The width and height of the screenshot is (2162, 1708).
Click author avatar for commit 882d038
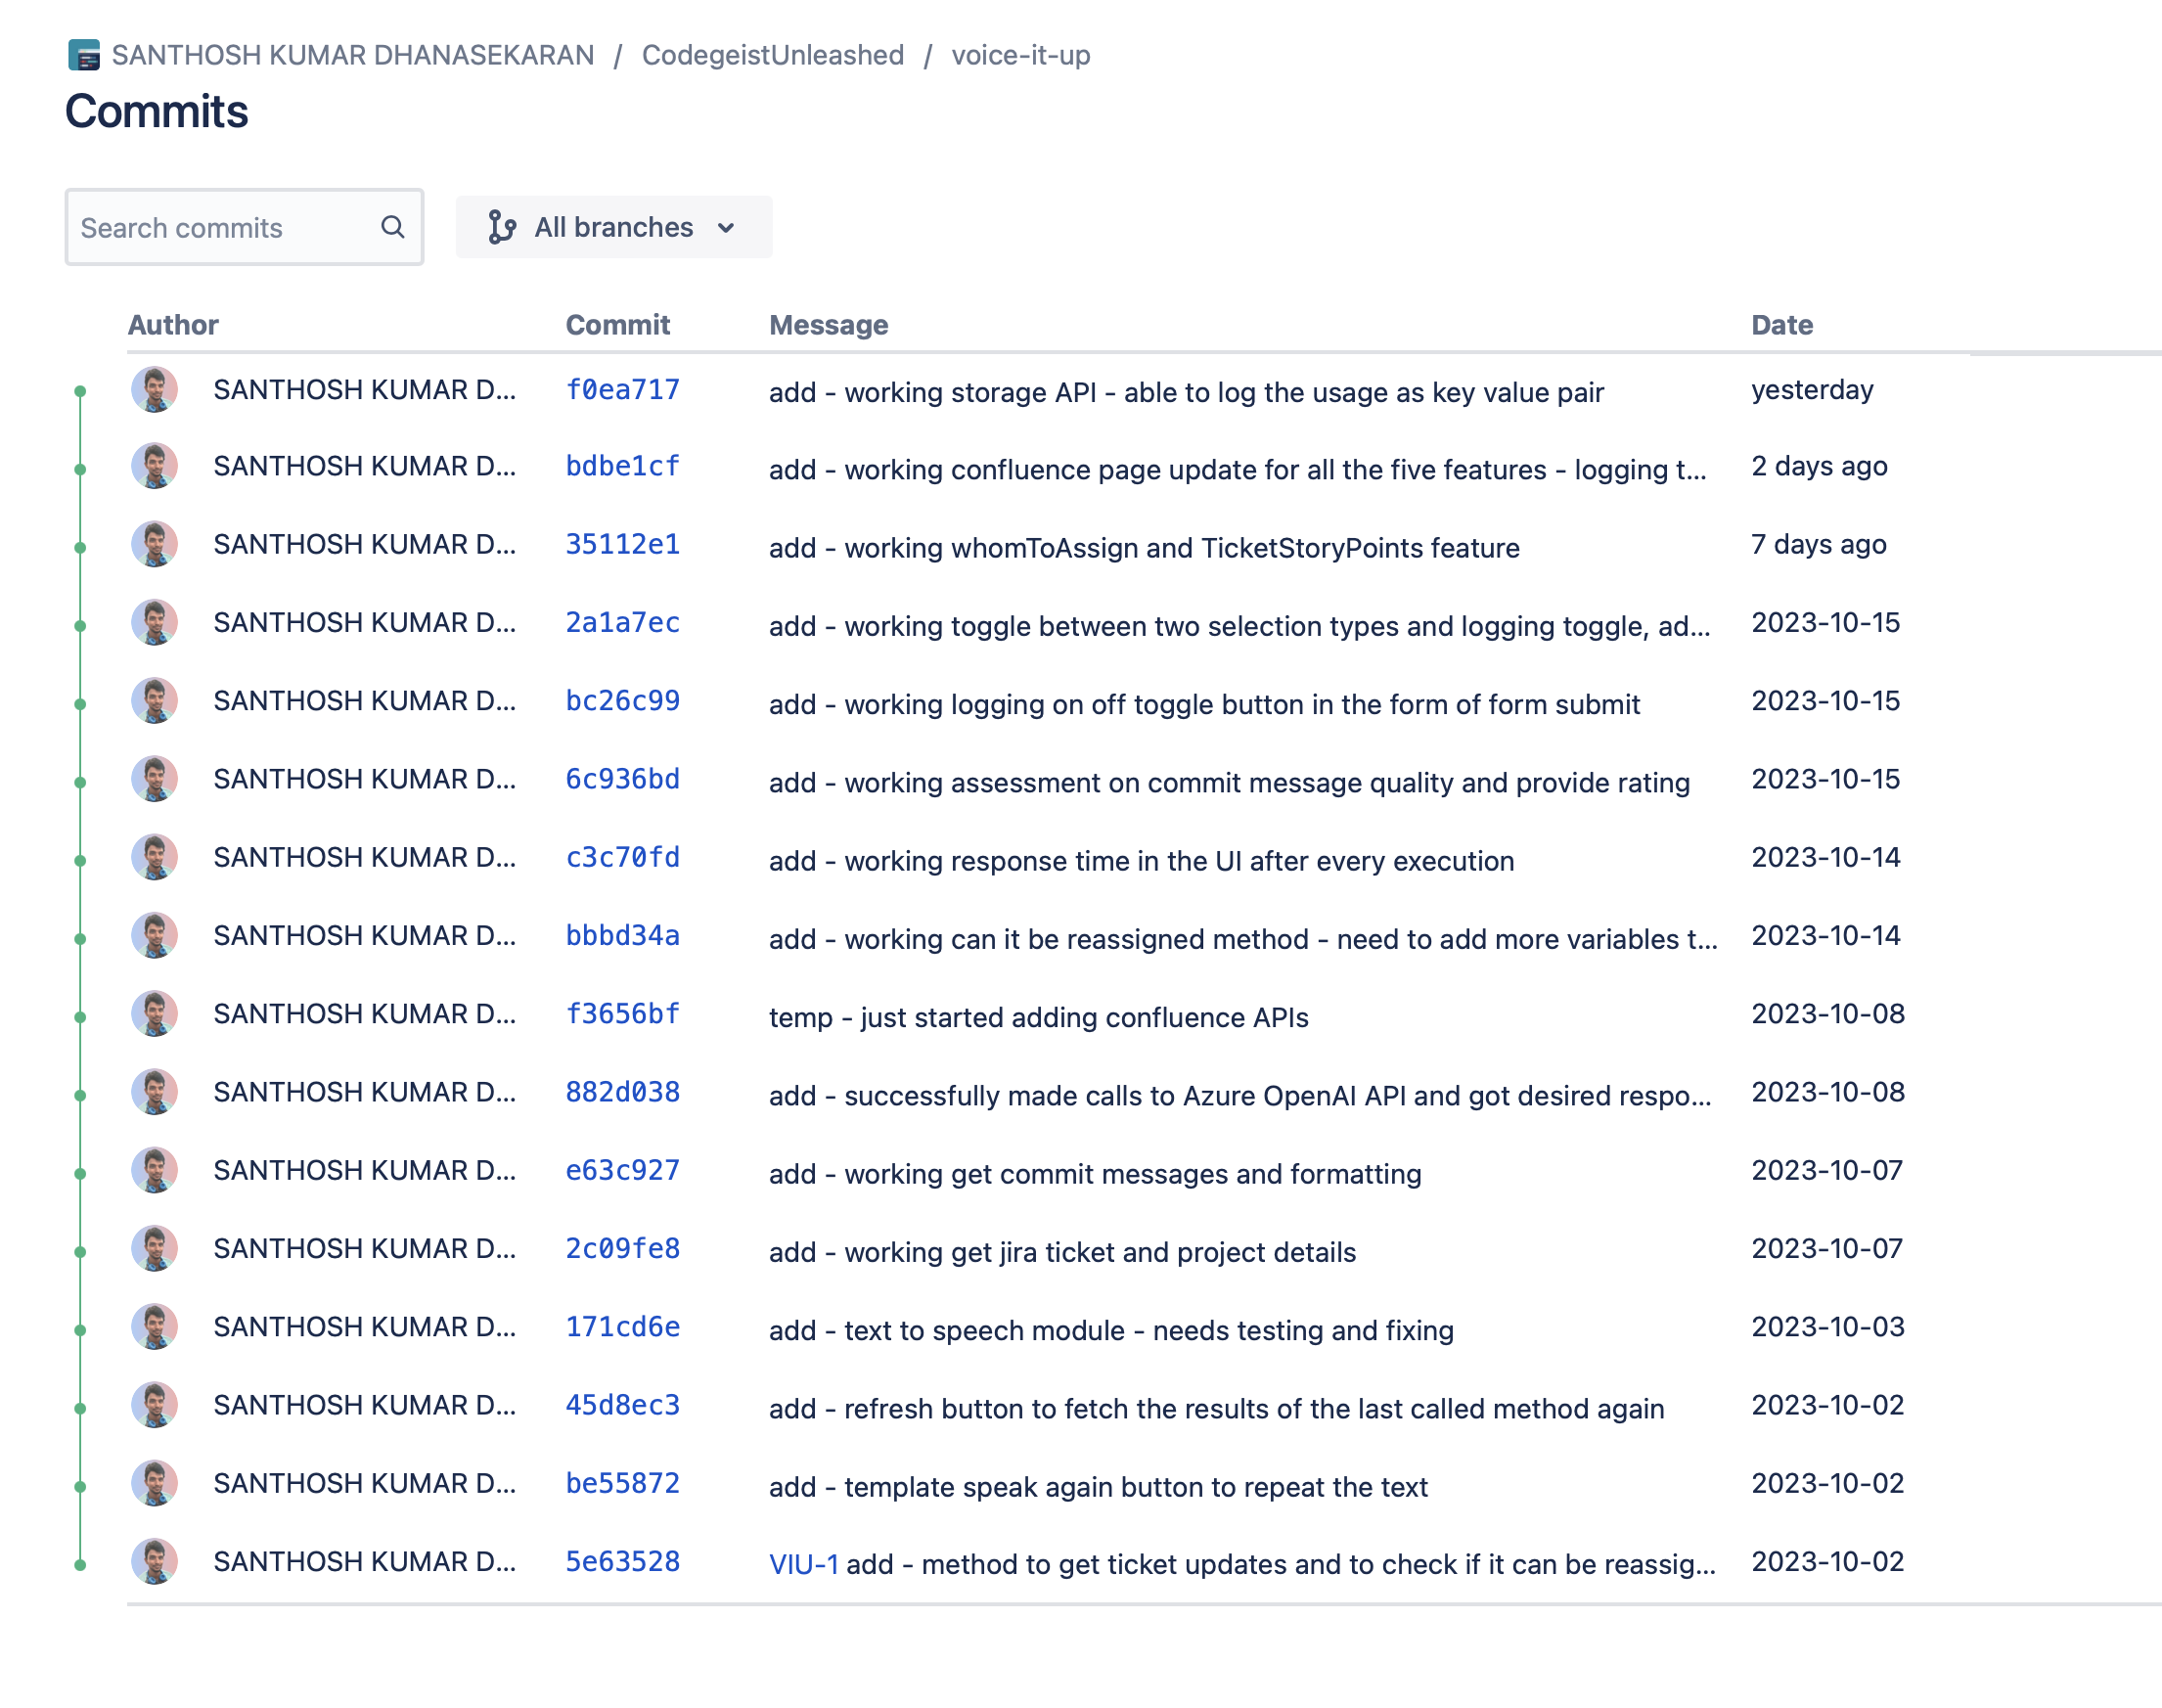[x=155, y=1092]
